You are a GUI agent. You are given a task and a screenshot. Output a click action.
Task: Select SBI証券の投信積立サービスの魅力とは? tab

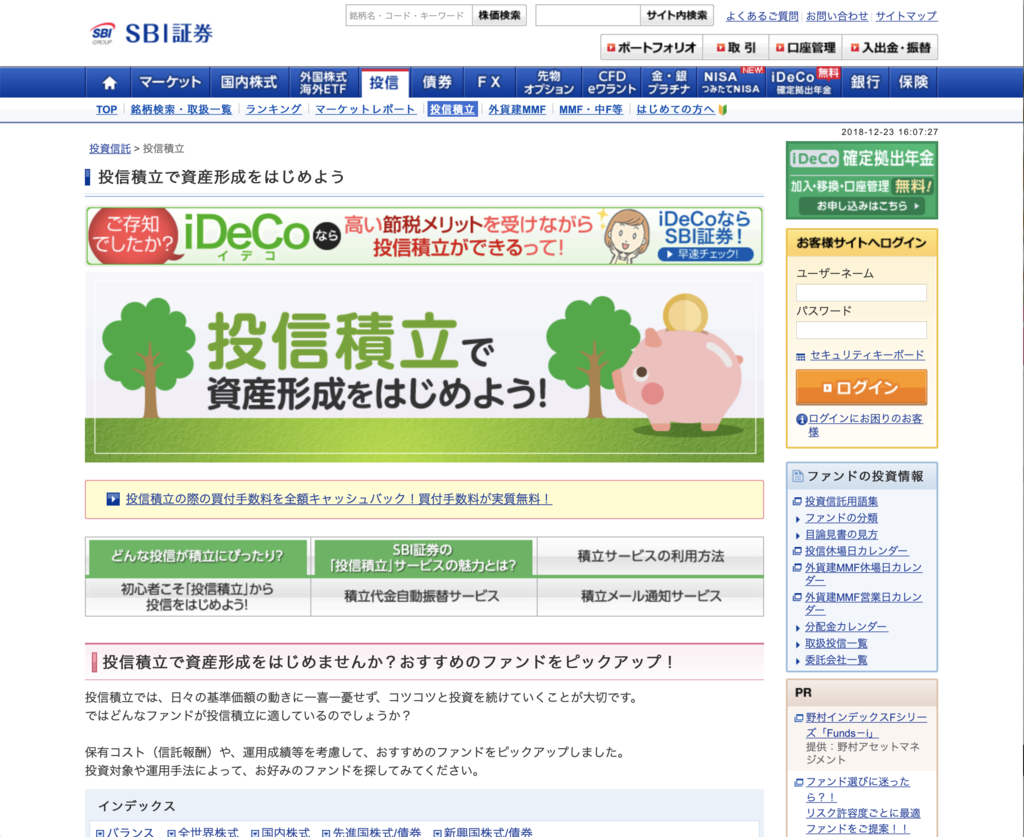click(x=423, y=557)
